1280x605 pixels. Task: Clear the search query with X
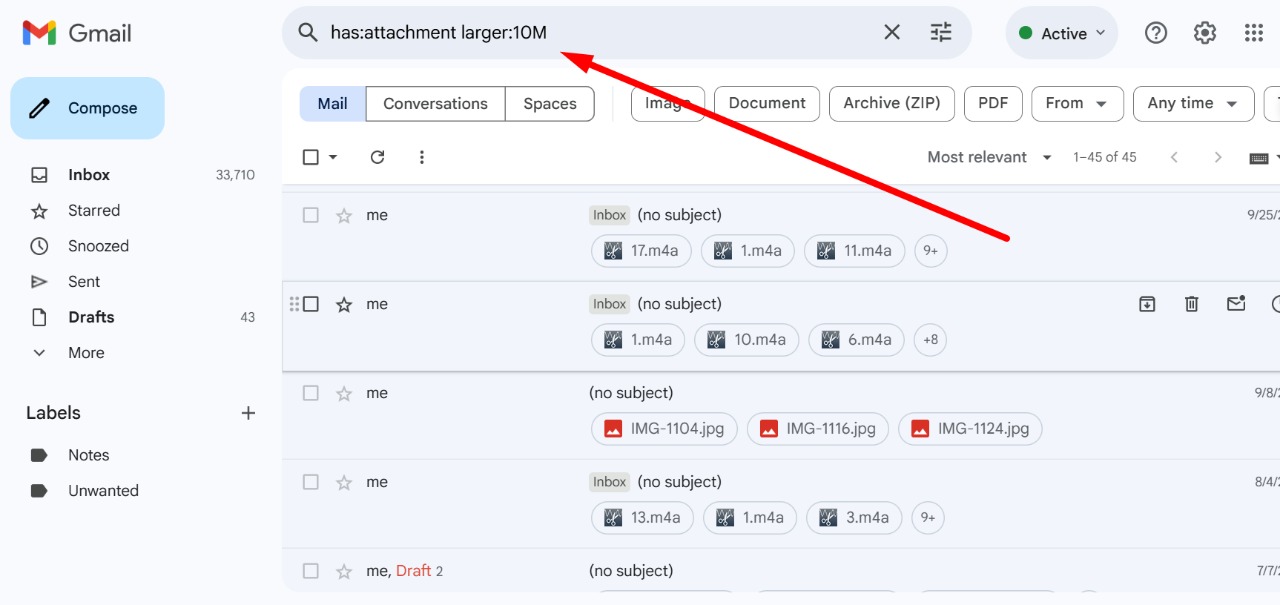point(892,32)
